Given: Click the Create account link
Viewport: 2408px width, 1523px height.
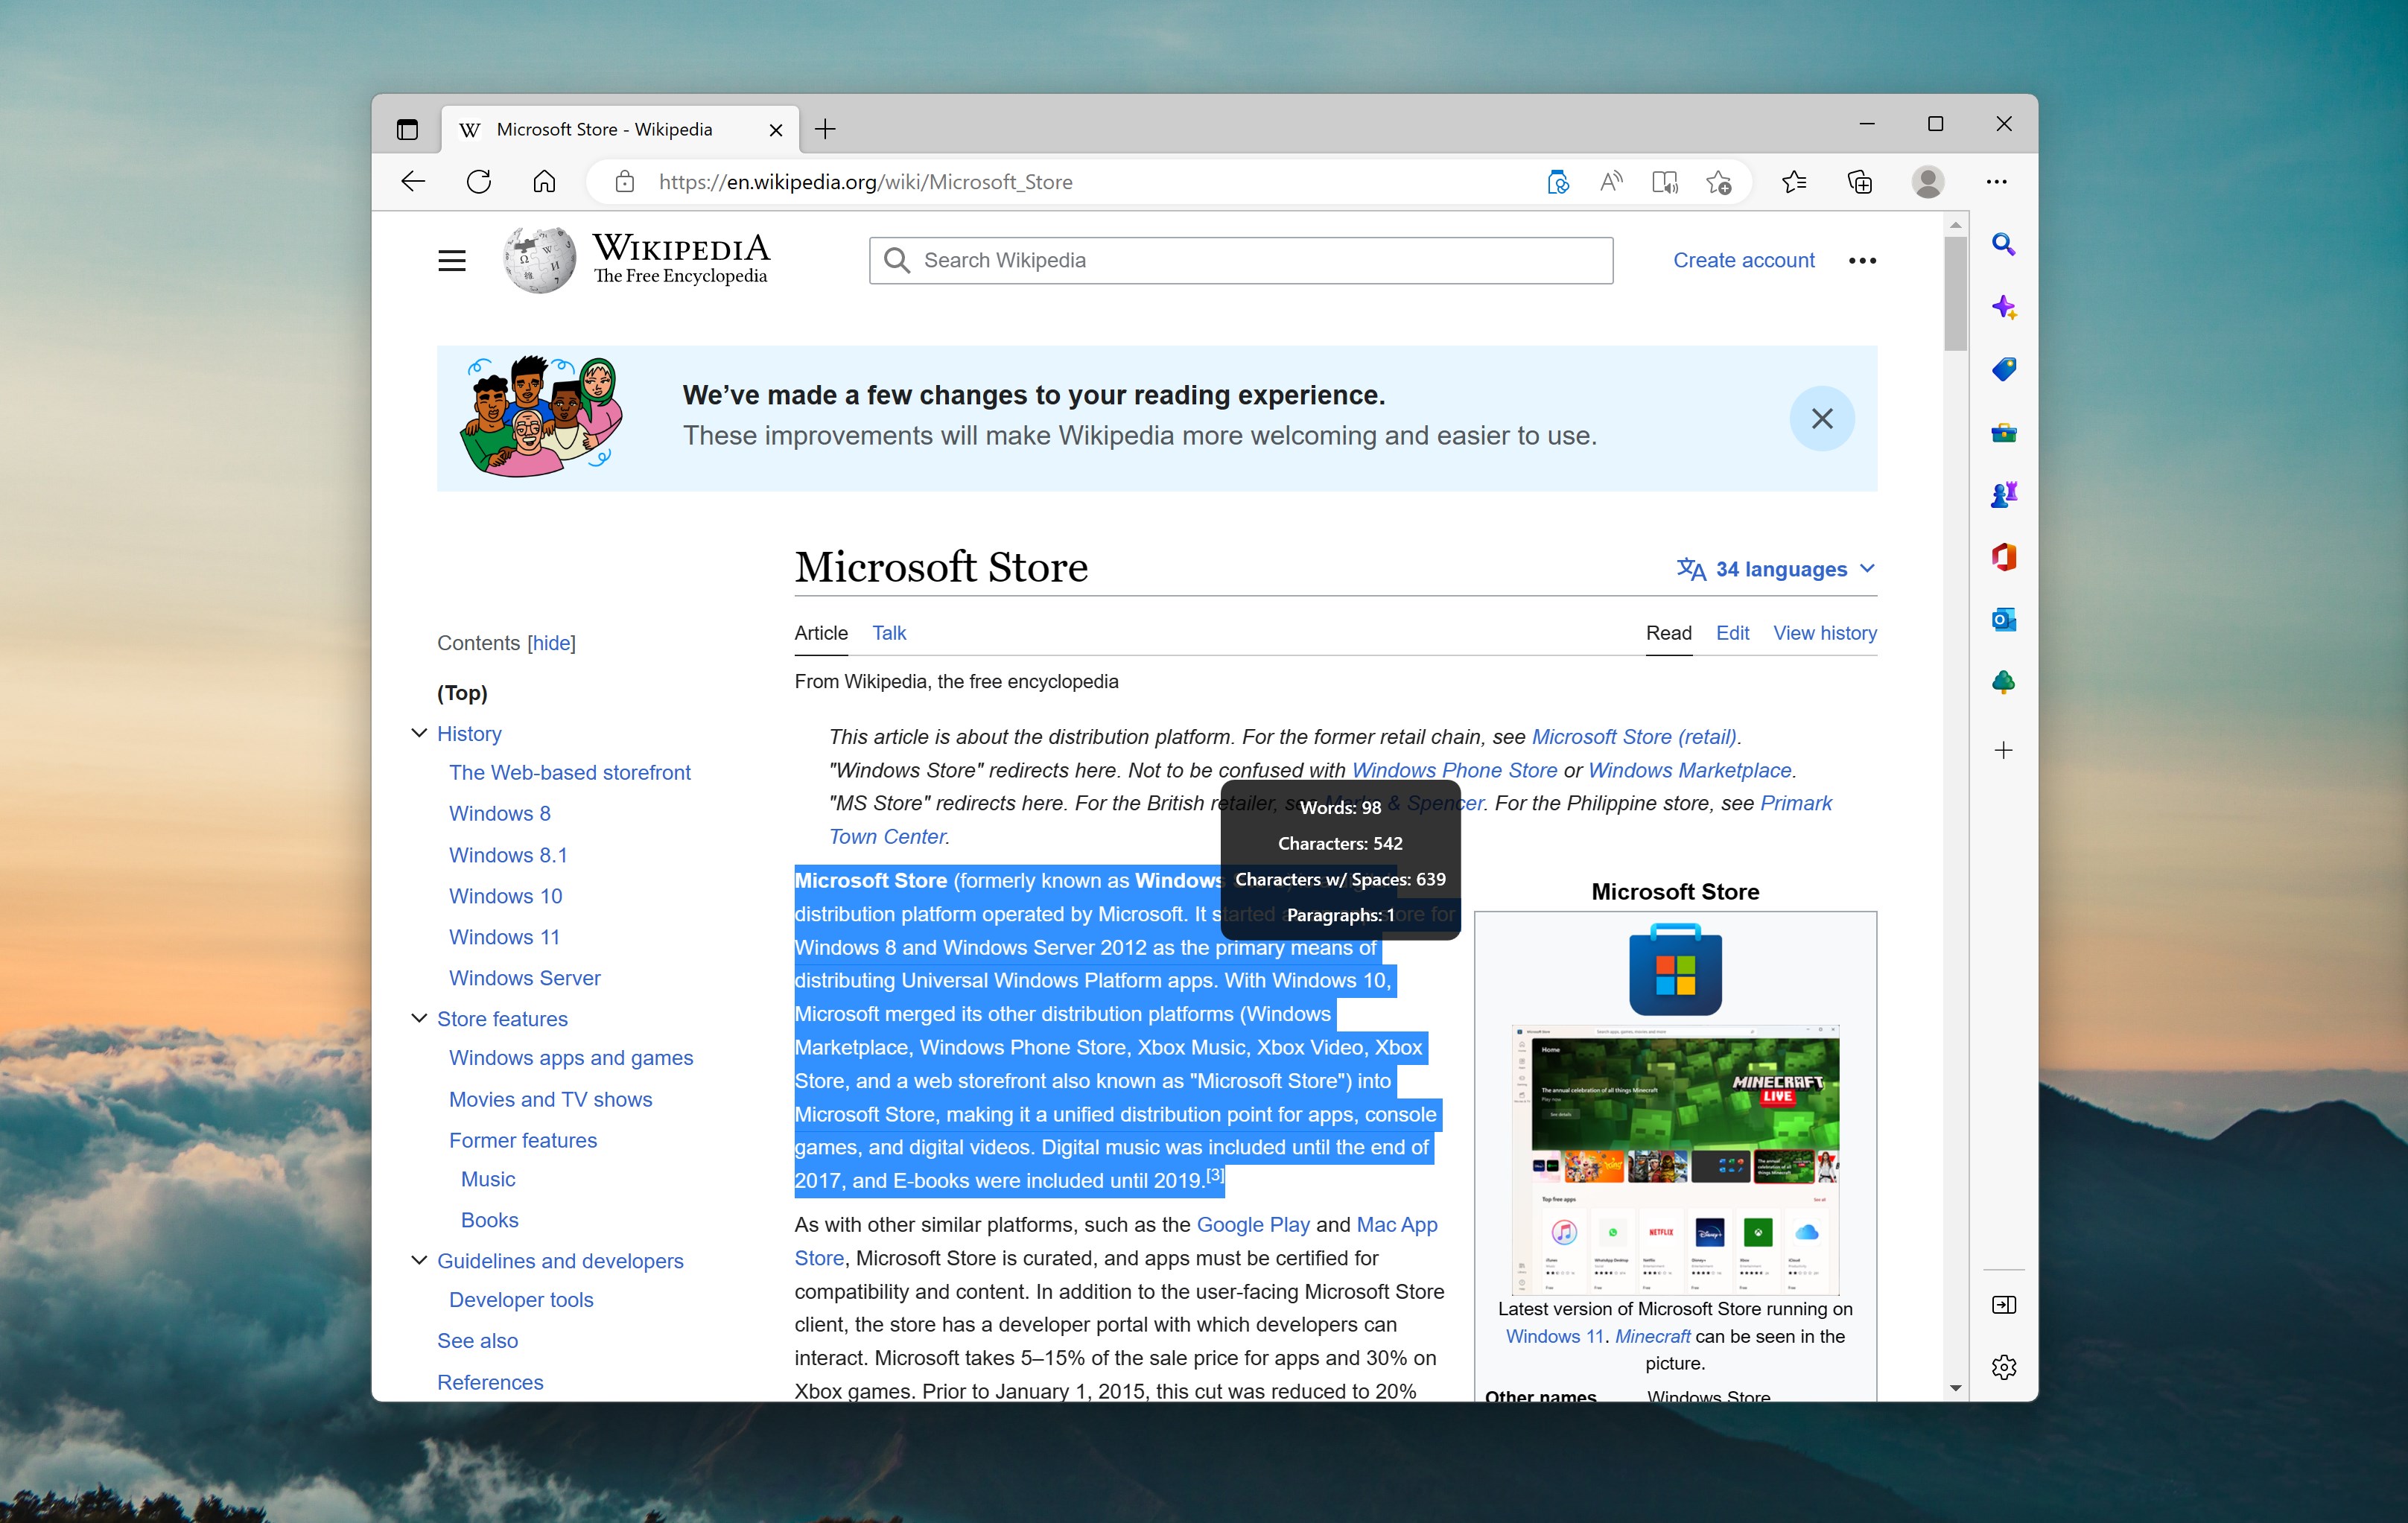Looking at the screenshot, I should coord(1743,261).
